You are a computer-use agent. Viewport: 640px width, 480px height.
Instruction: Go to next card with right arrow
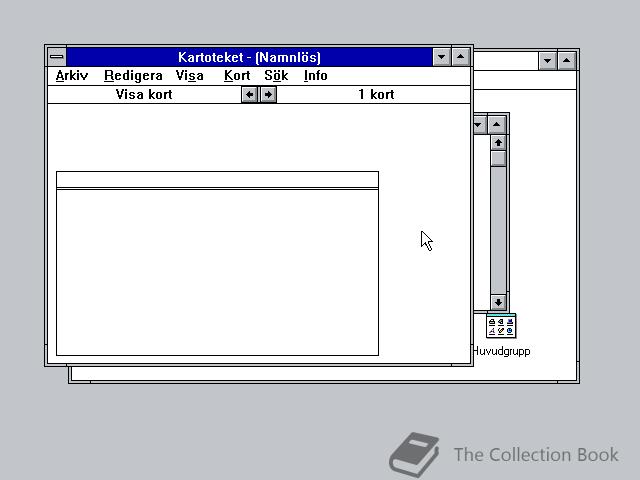(x=268, y=95)
